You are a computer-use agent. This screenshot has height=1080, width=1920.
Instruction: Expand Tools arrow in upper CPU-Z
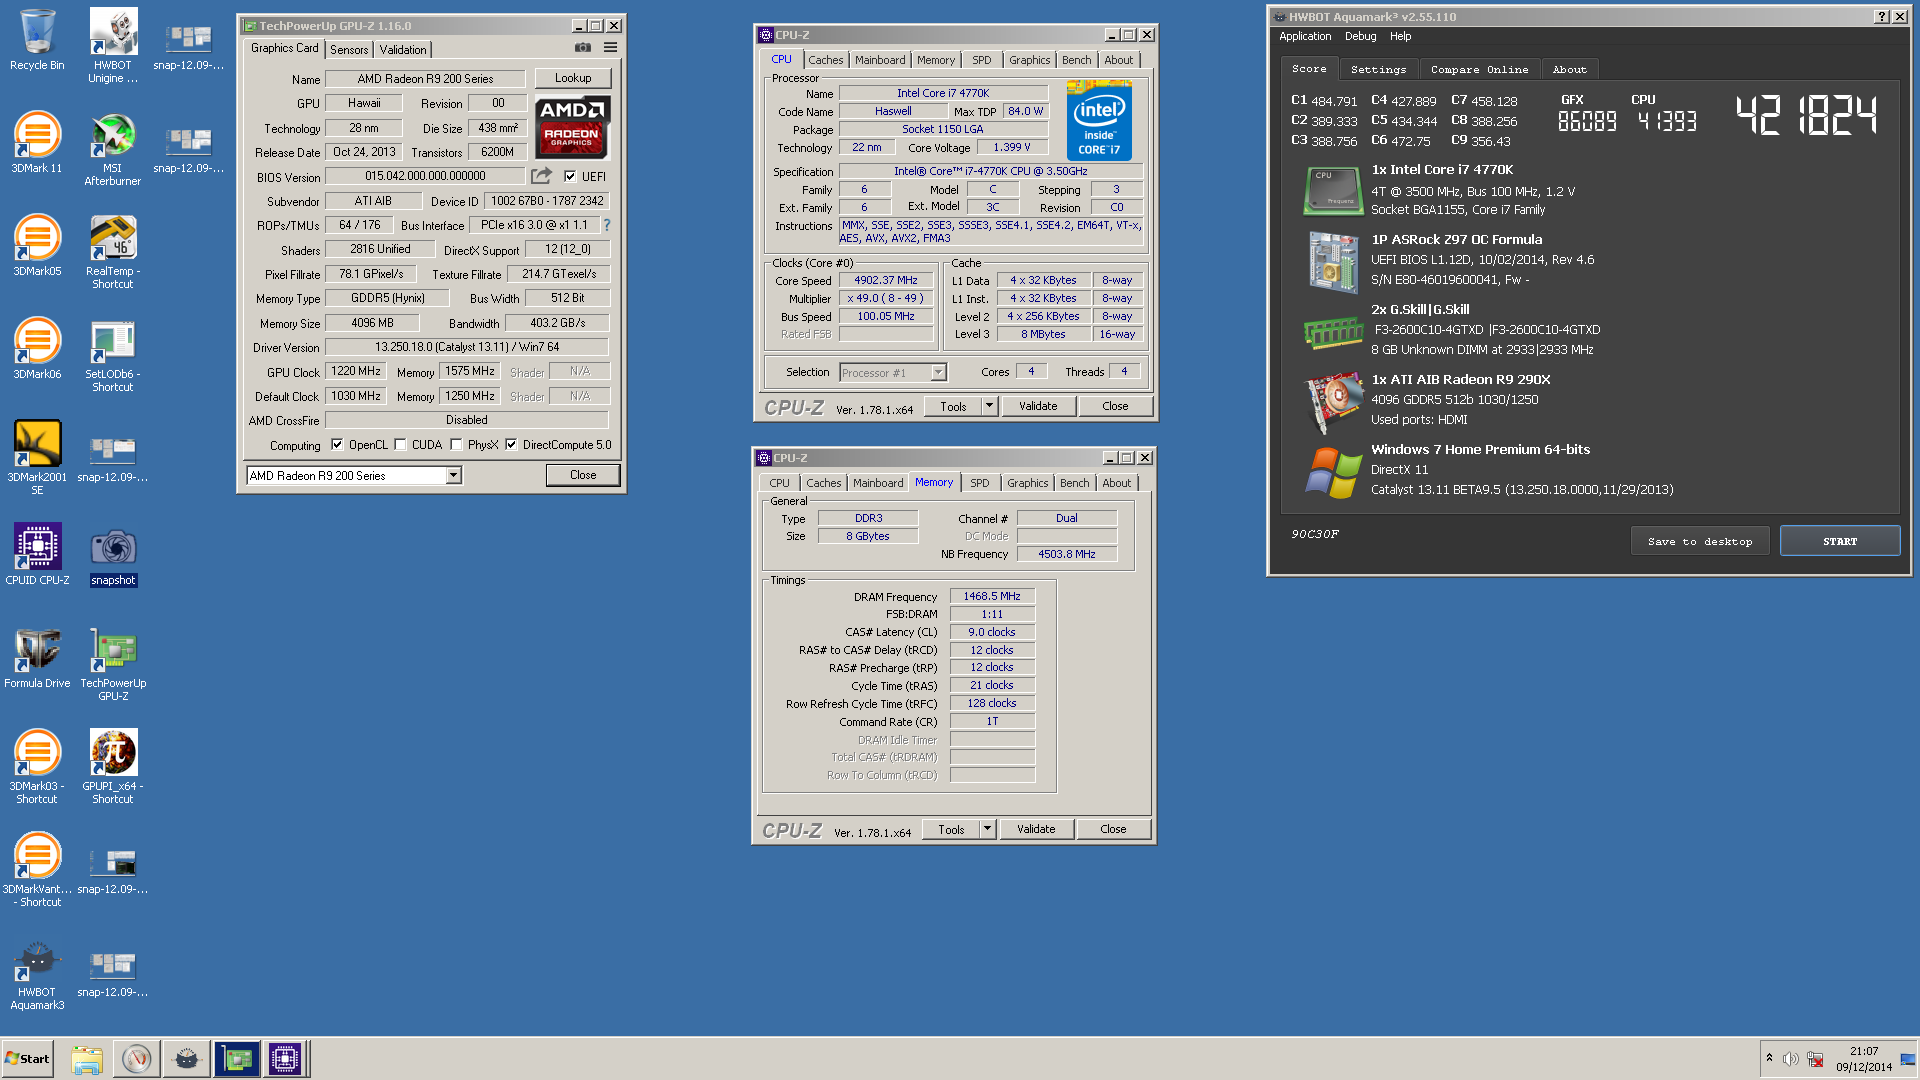(989, 406)
